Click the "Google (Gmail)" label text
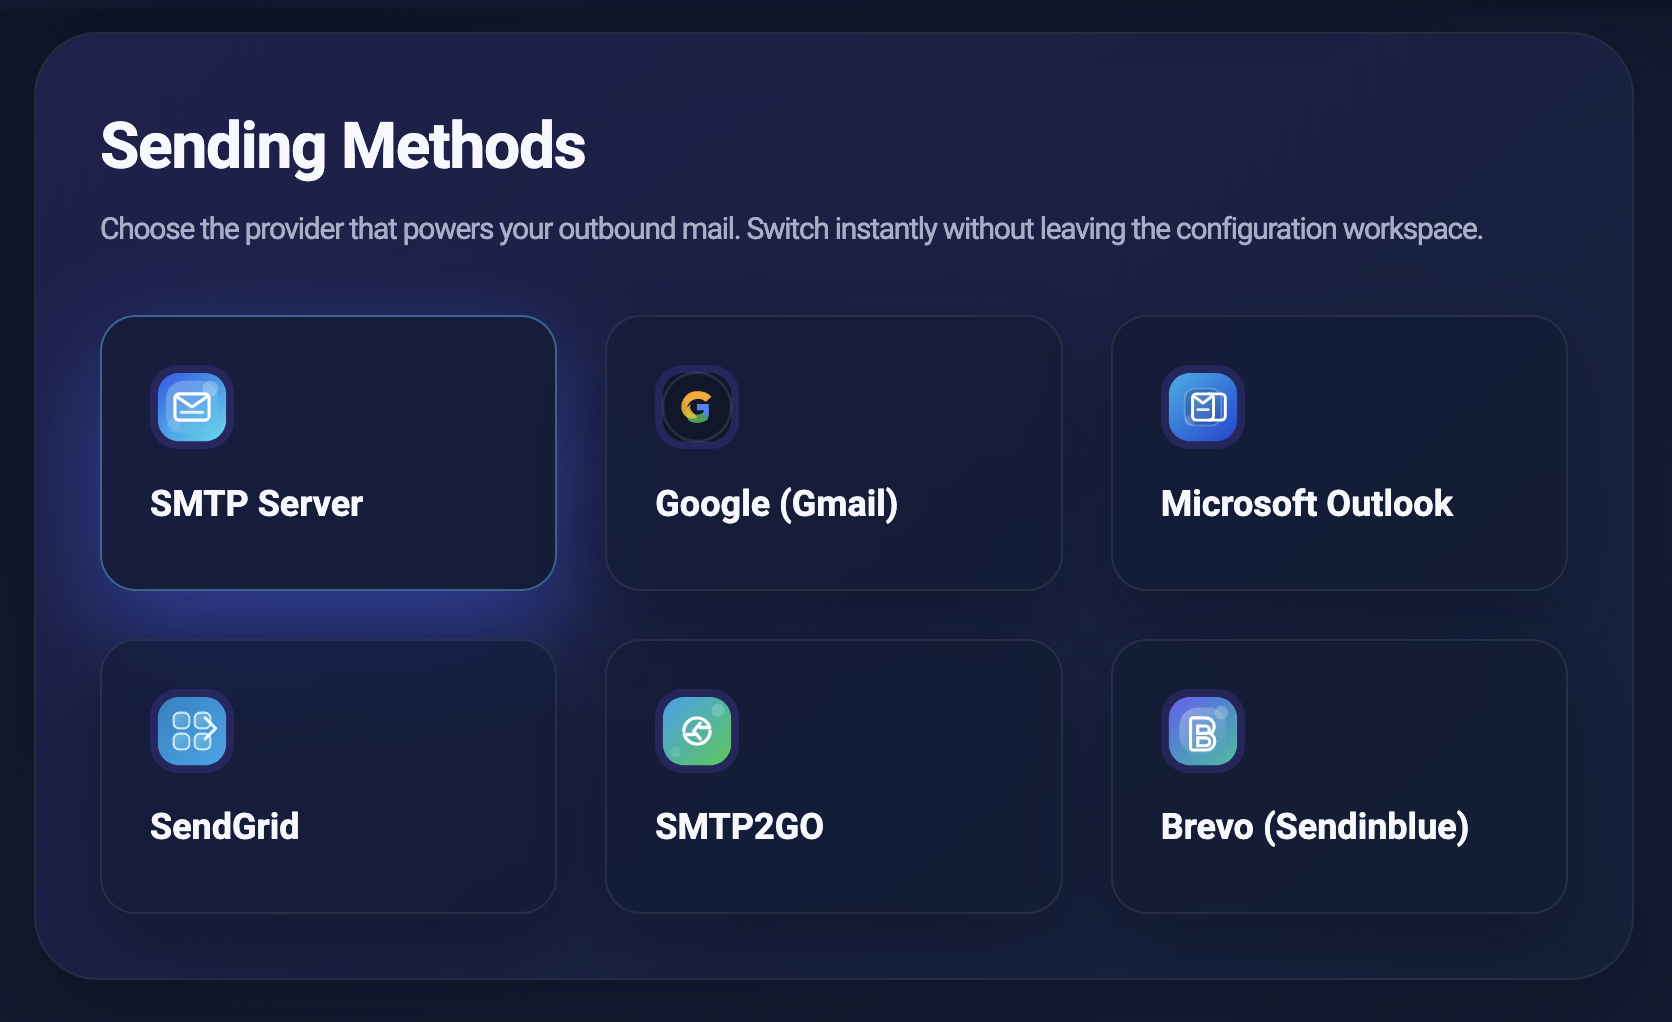1672x1022 pixels. (776, 504)
